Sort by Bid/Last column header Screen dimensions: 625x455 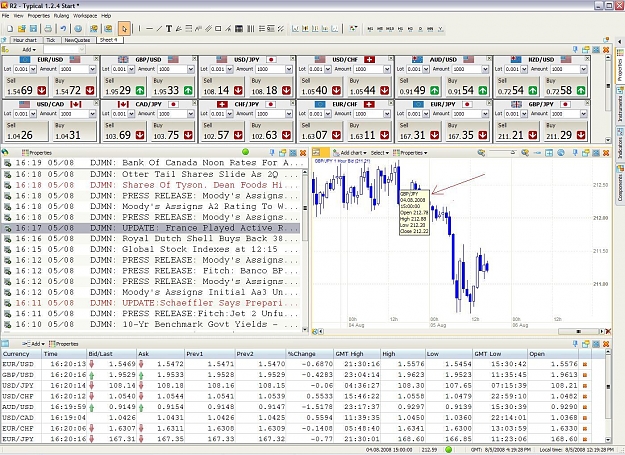(111, 354)
